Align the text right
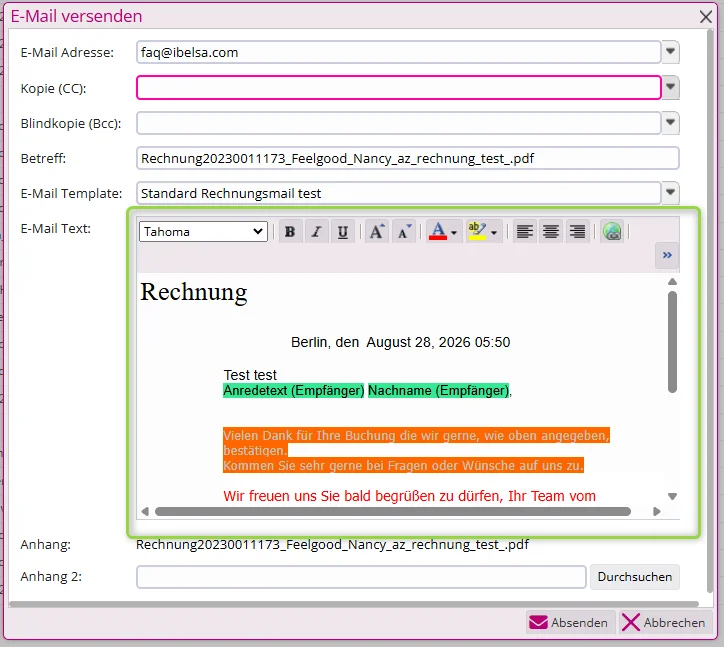 coord(577,231)
